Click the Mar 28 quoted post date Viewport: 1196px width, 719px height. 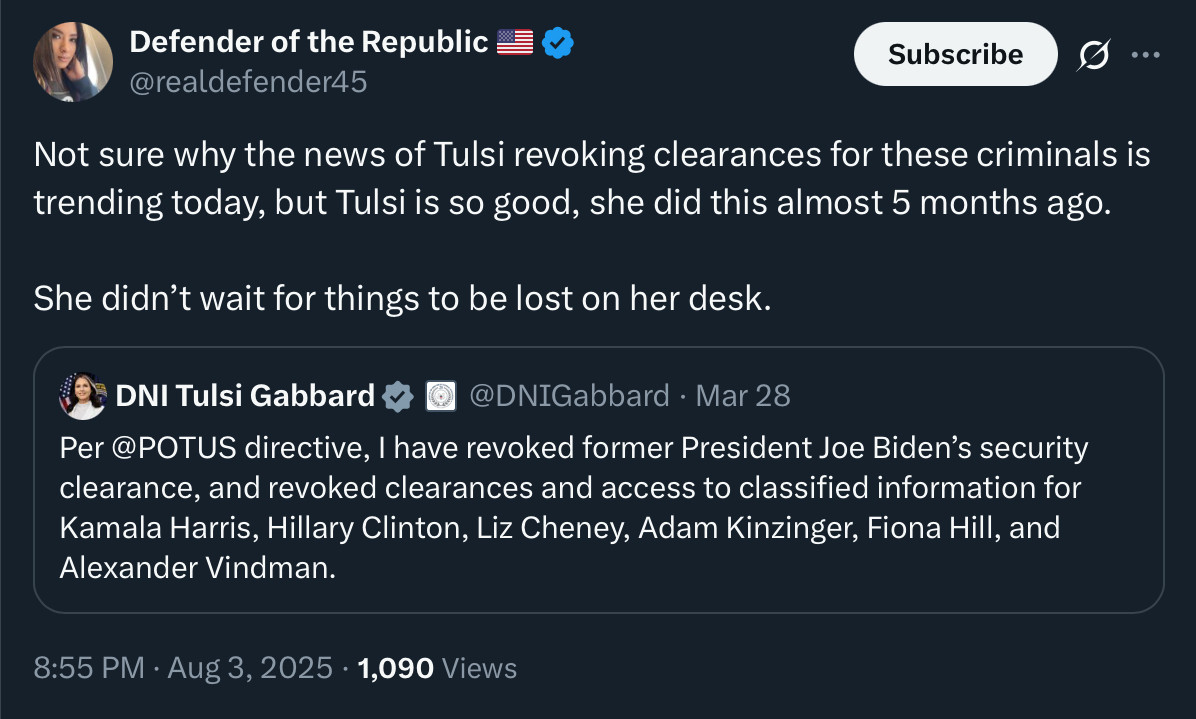coord(743,396)
